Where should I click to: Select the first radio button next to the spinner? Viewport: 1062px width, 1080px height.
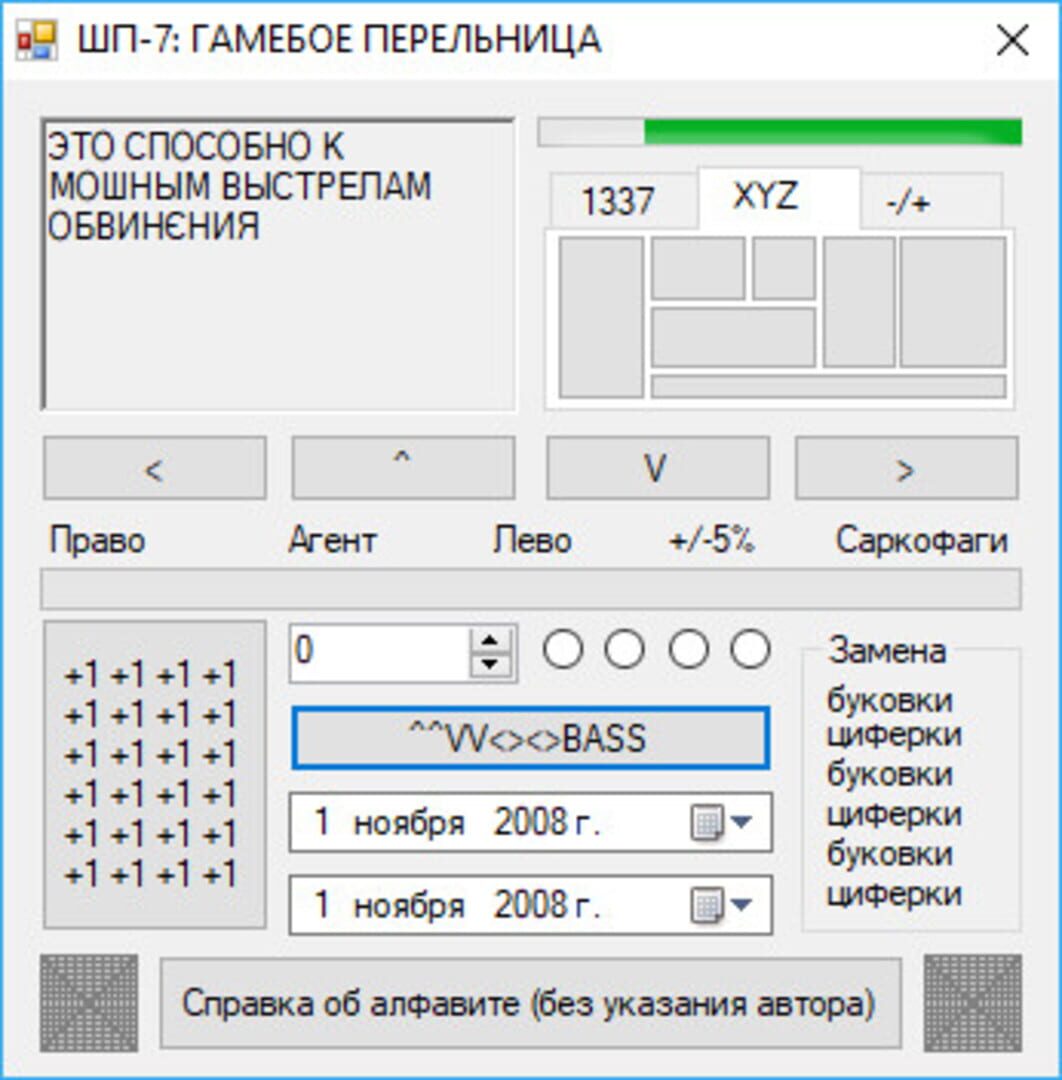coord(564,648)
